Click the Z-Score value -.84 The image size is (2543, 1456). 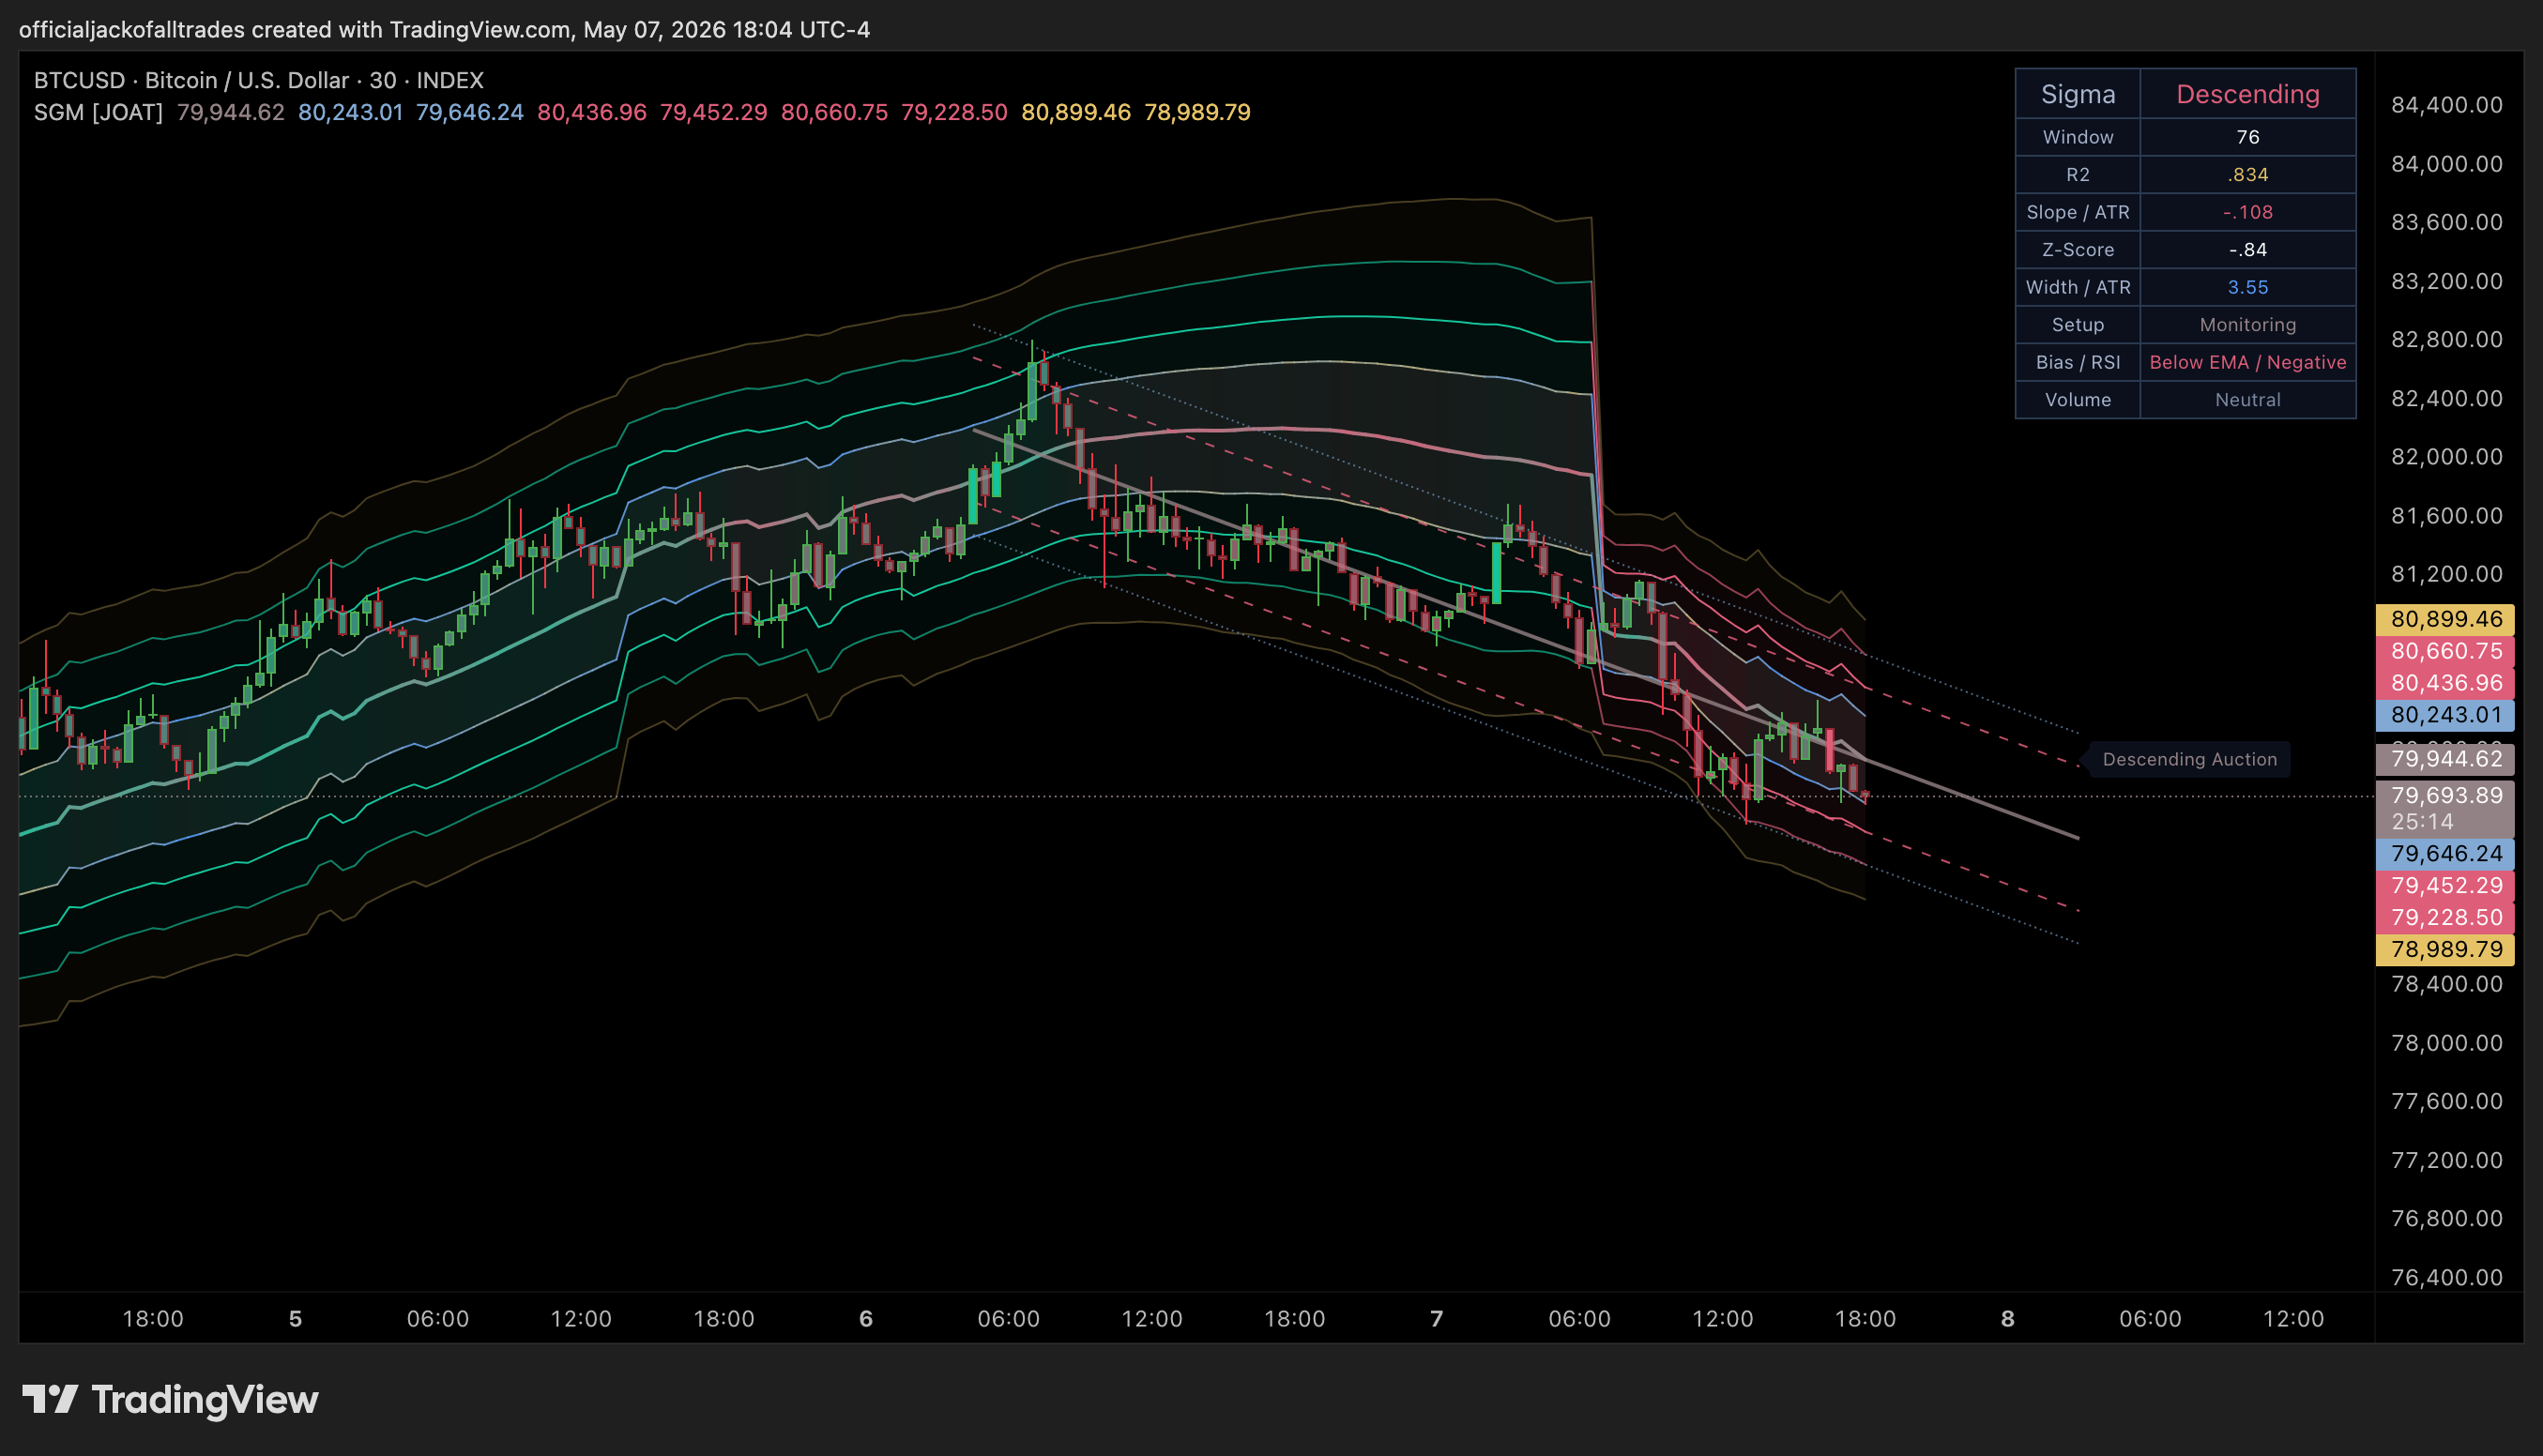(x=2248, y=249)
